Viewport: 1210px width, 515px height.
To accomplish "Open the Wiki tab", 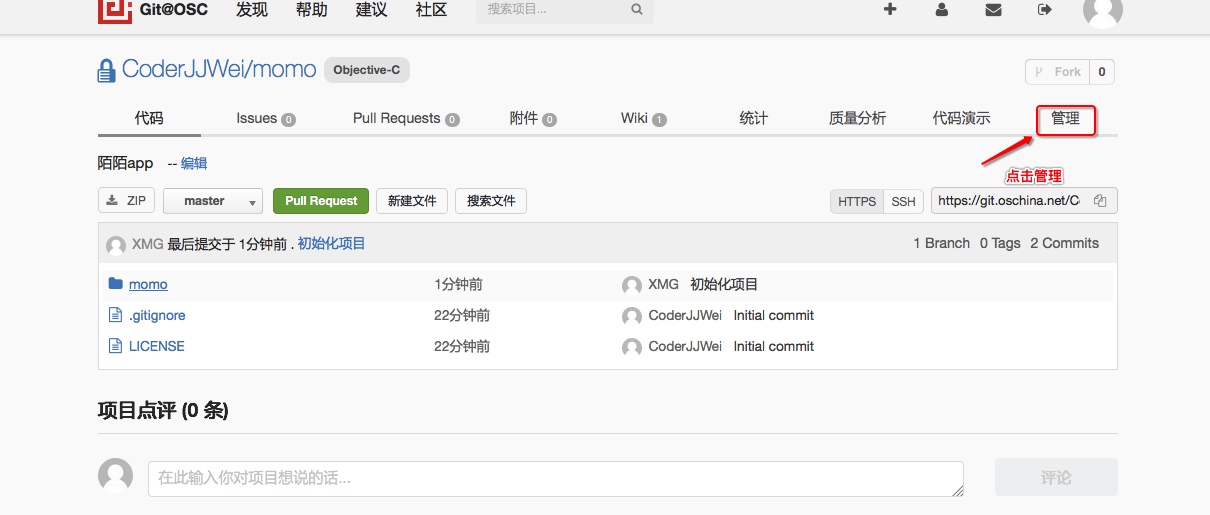I will pyautogui.click(x=643, y=118).
